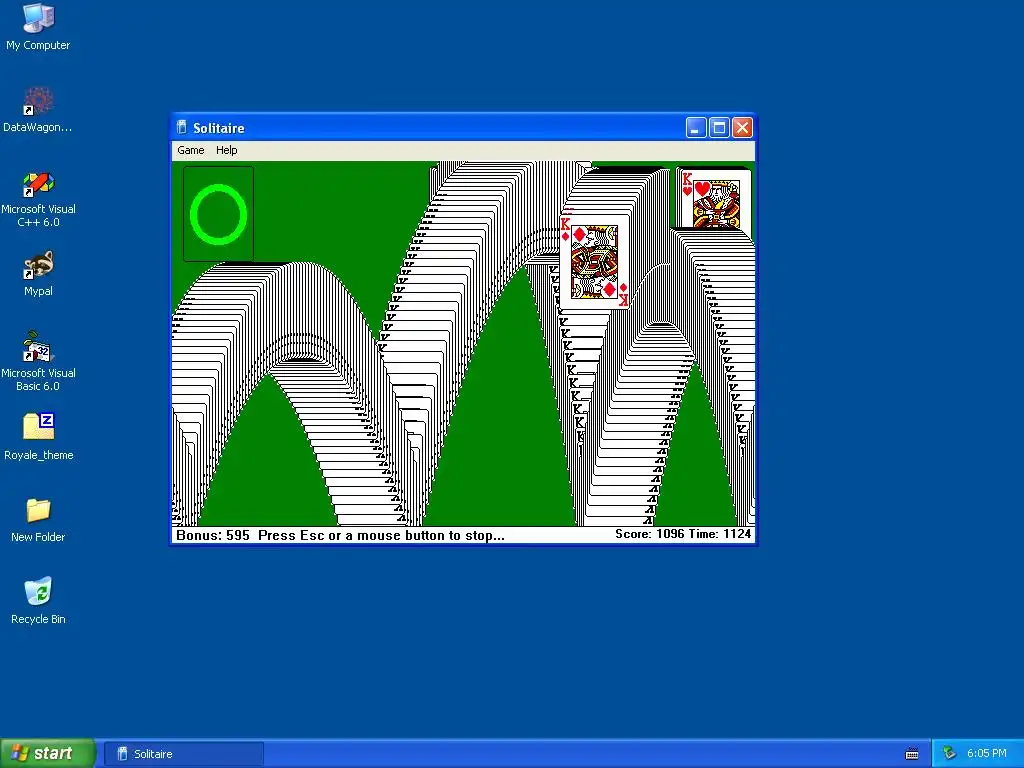Select Microsoft Visual C++ 6.0 icon
This screenshot has height=768, width=1024.
click(38, 199)
